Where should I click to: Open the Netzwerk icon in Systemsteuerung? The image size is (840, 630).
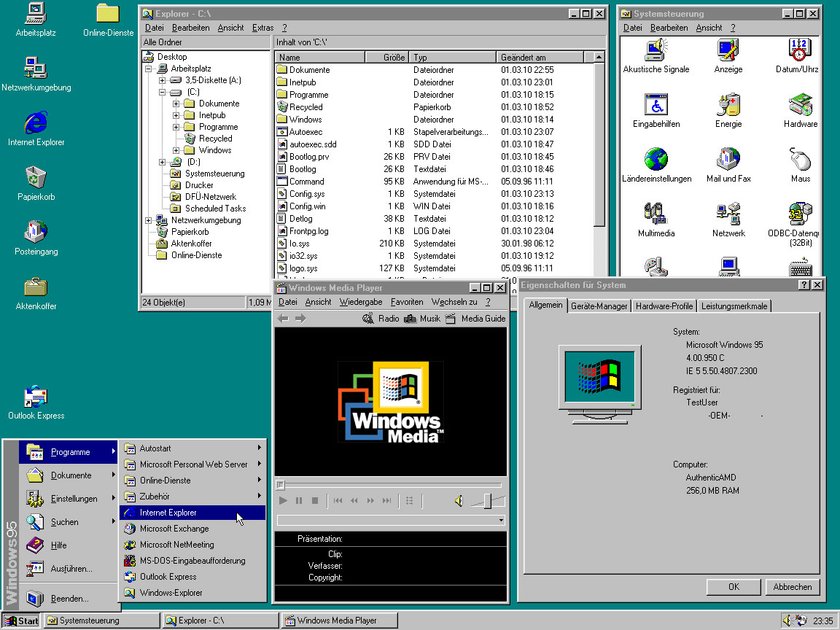[728, 215]
